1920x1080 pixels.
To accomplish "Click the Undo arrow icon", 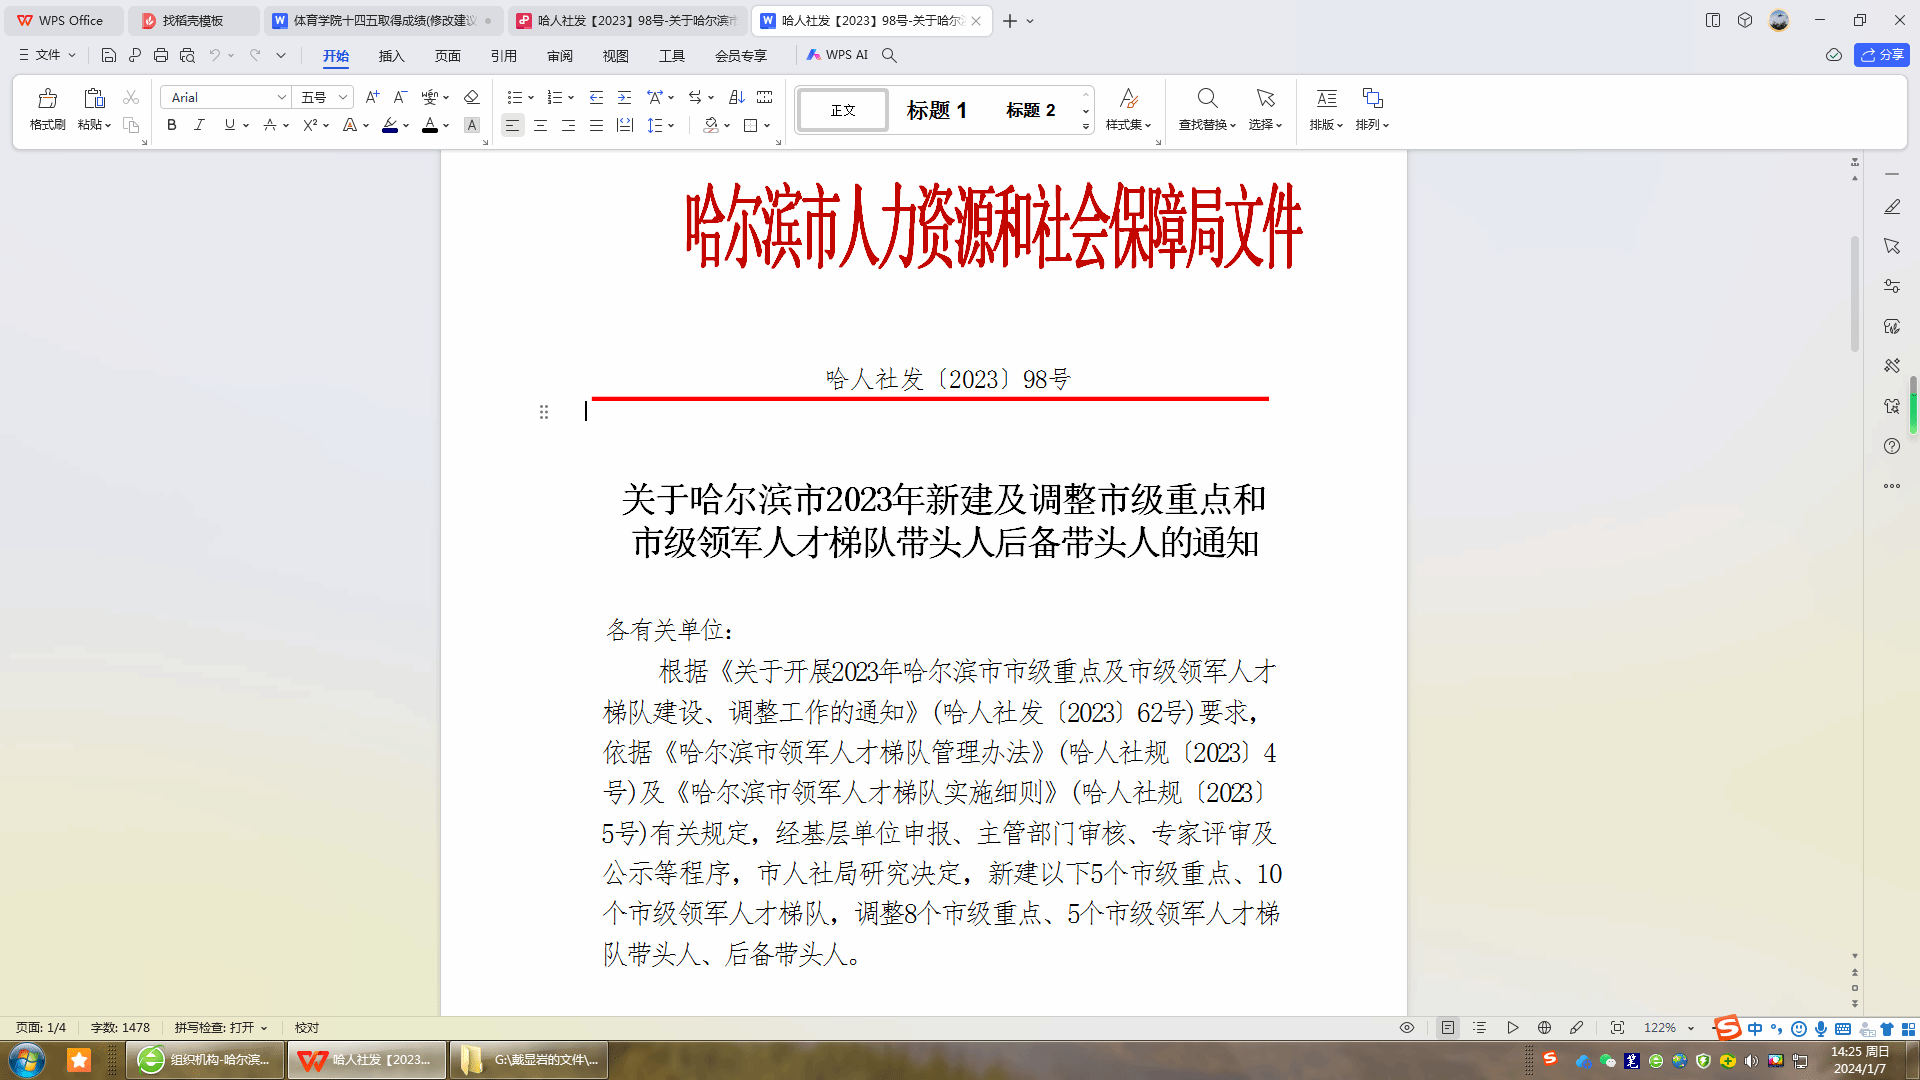I will click(x=214, y=55).
